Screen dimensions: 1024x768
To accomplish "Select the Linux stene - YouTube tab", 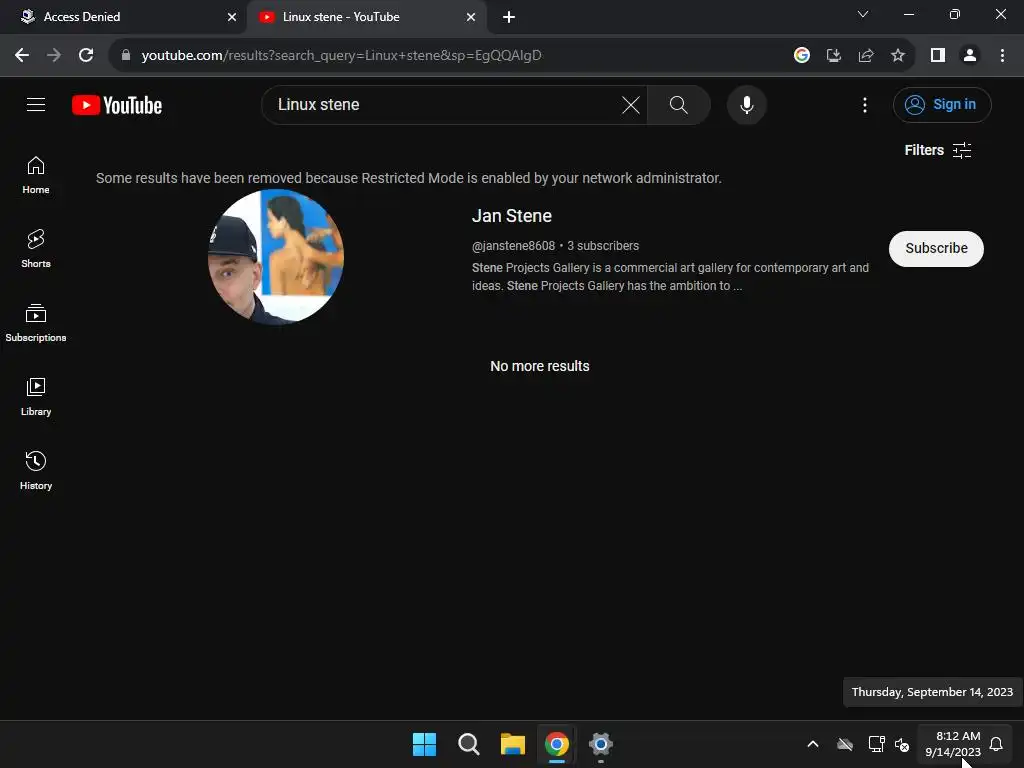I will [366, 17].
